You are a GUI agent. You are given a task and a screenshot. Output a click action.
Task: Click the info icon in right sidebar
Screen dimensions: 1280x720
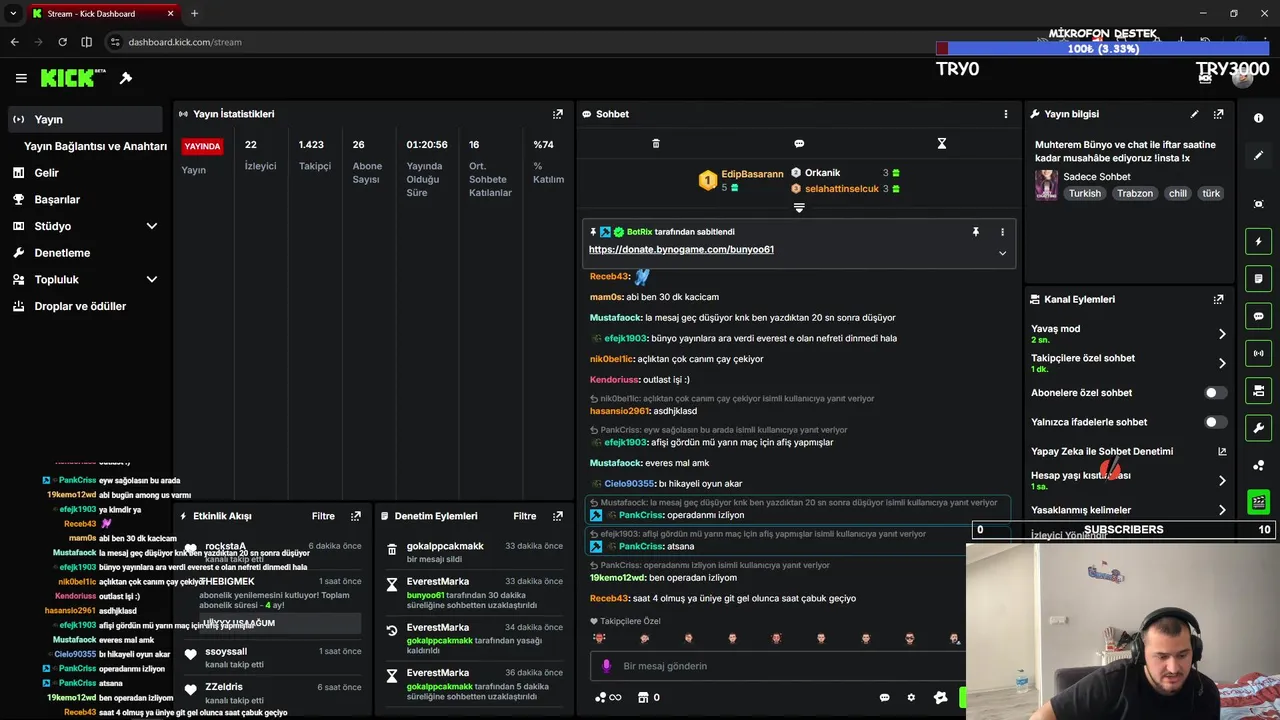click(x=1258, y=118)
